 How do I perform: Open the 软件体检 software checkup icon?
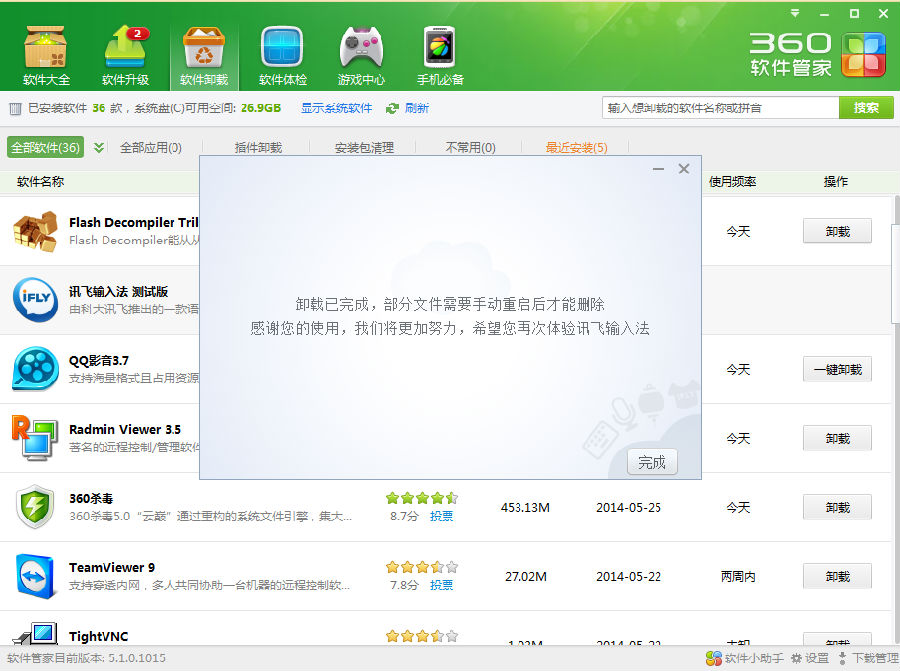[x=282, y=55]
